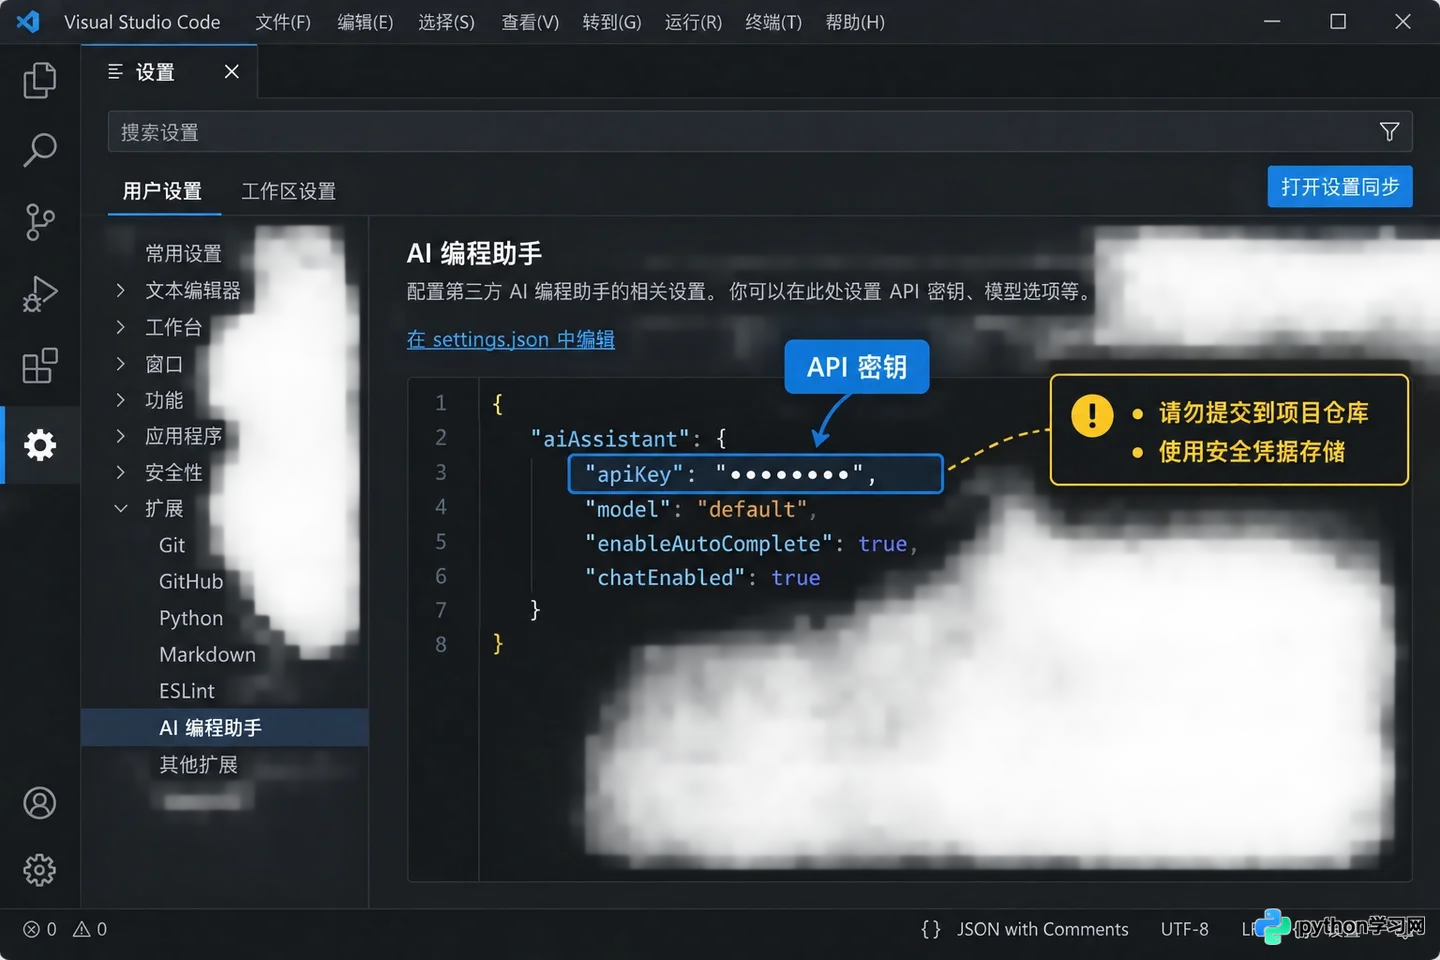Open the Run and Debug view
The height and width of the screenshot is (960, 1440).
[x=40, y=294]
